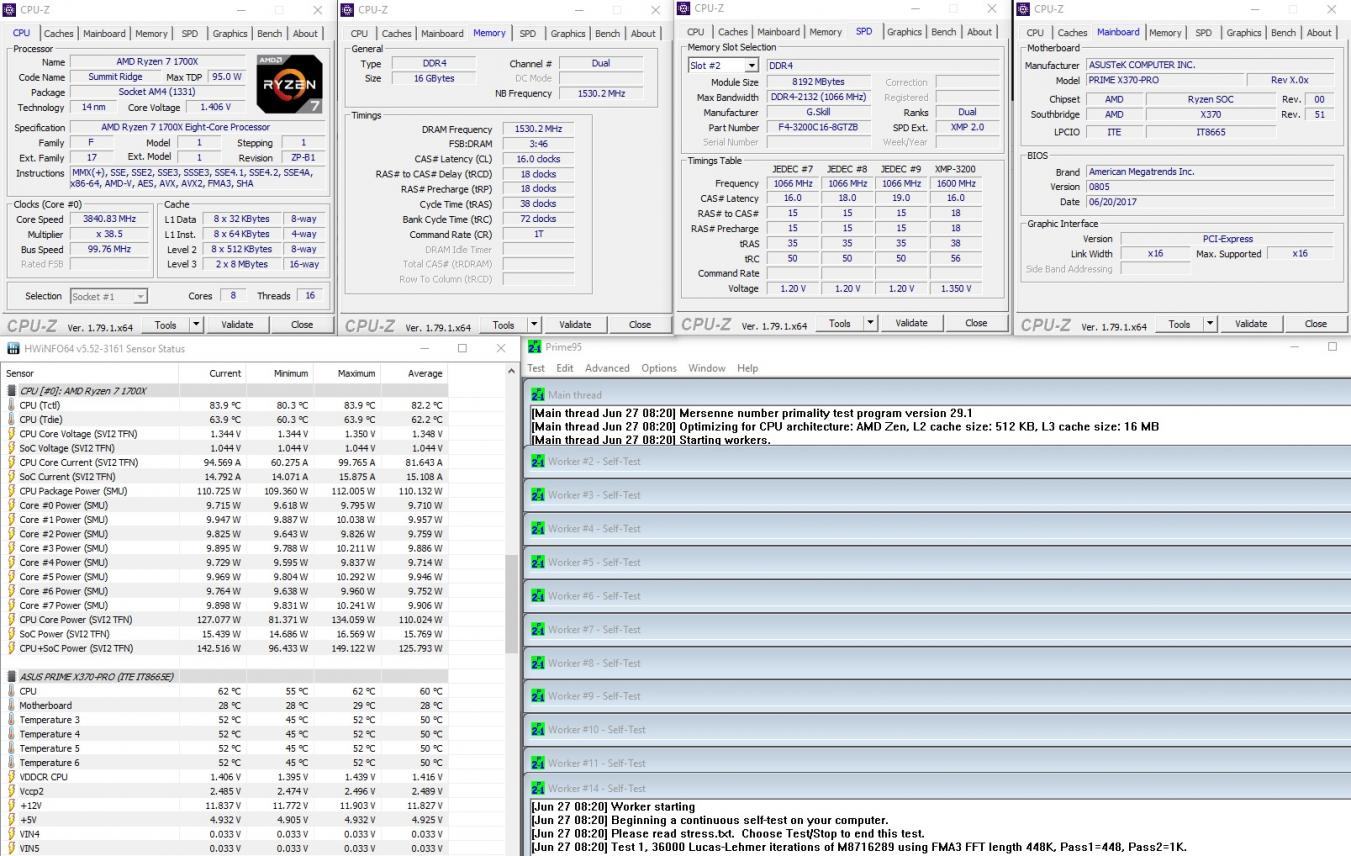This screenshot has height=856, width=1351.
Task: Click the ASUS PRIME X370-PRO sensor group icon
Action: coord(11,677)
